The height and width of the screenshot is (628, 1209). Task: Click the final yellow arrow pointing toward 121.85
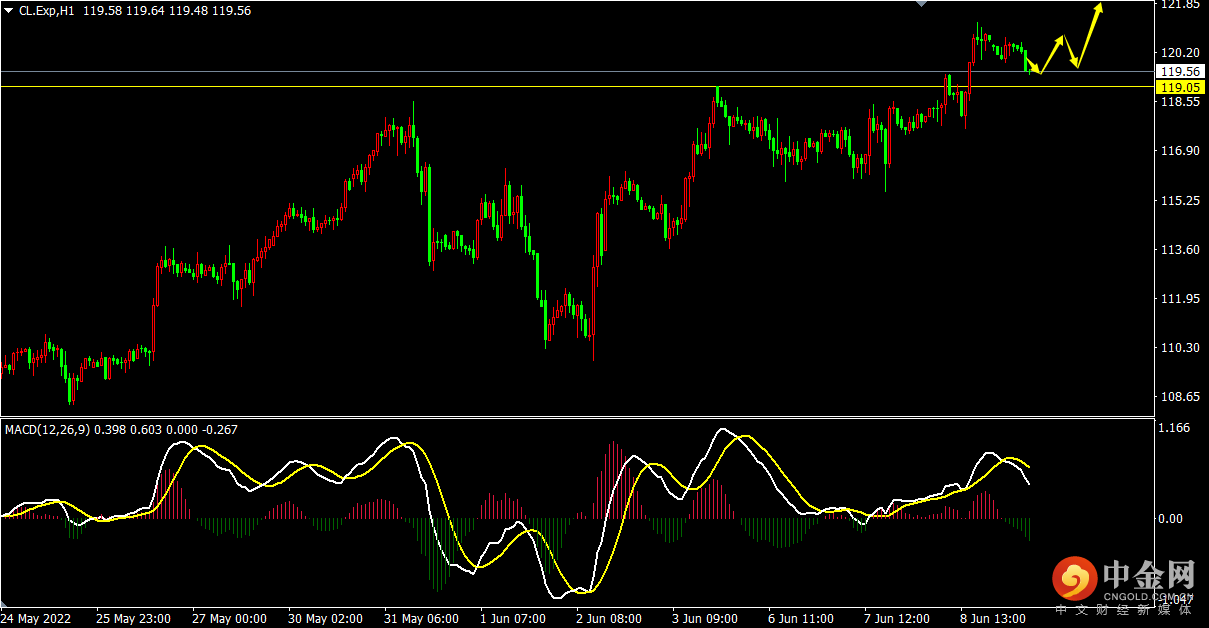[1088, 35]
